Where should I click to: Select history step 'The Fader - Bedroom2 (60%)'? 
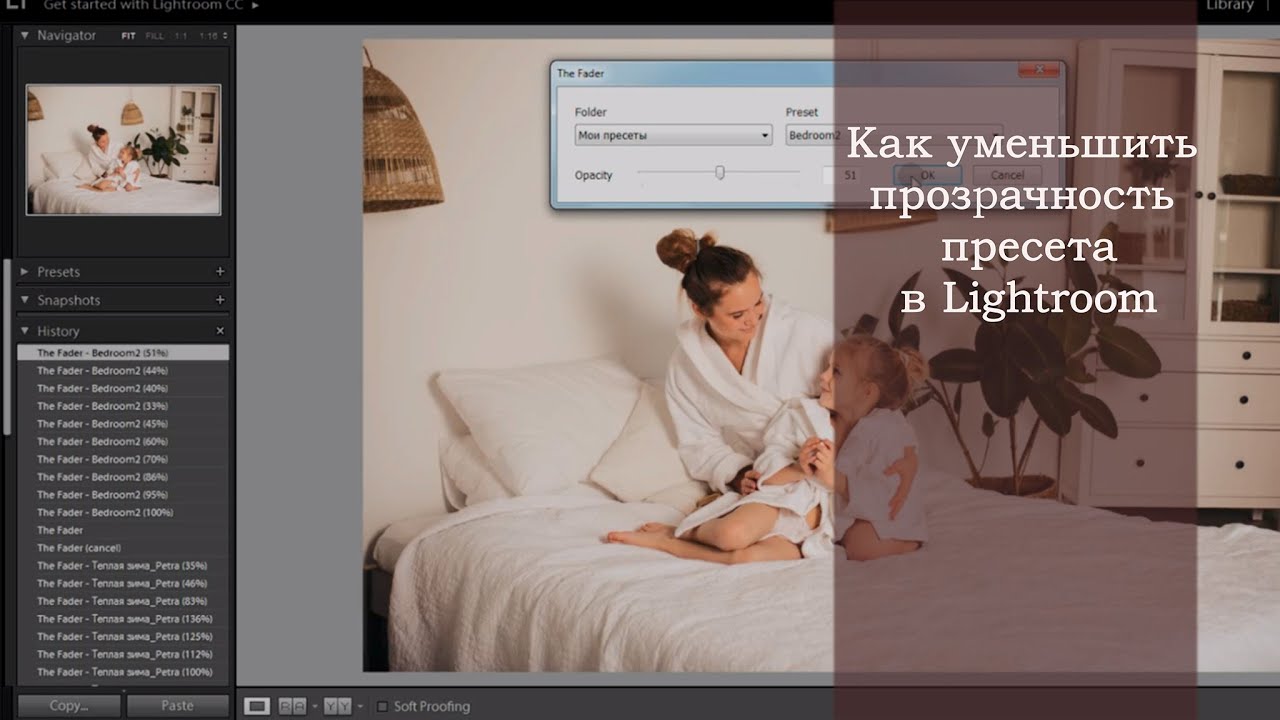(x=123, y=442)
